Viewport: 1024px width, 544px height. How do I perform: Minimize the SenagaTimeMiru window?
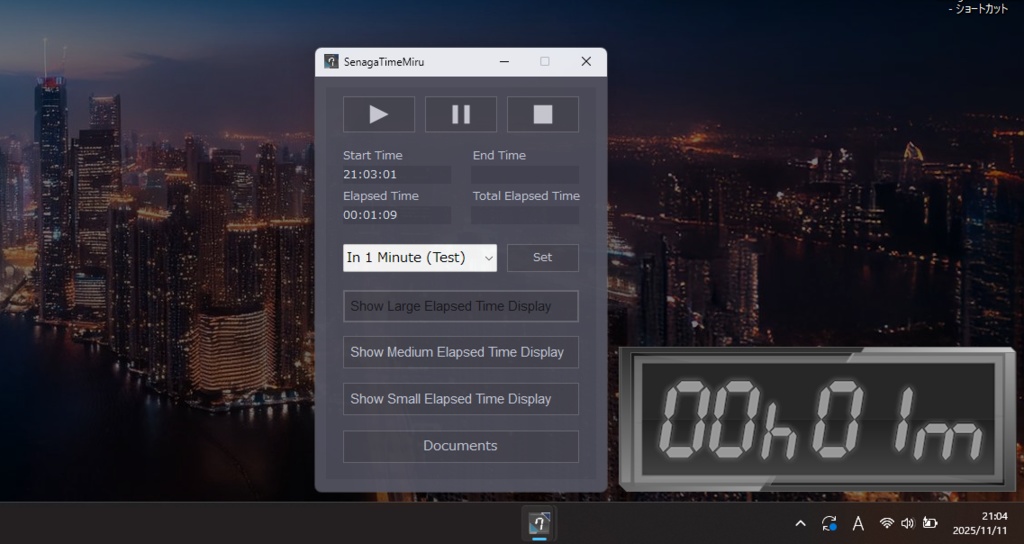point(504,61)
